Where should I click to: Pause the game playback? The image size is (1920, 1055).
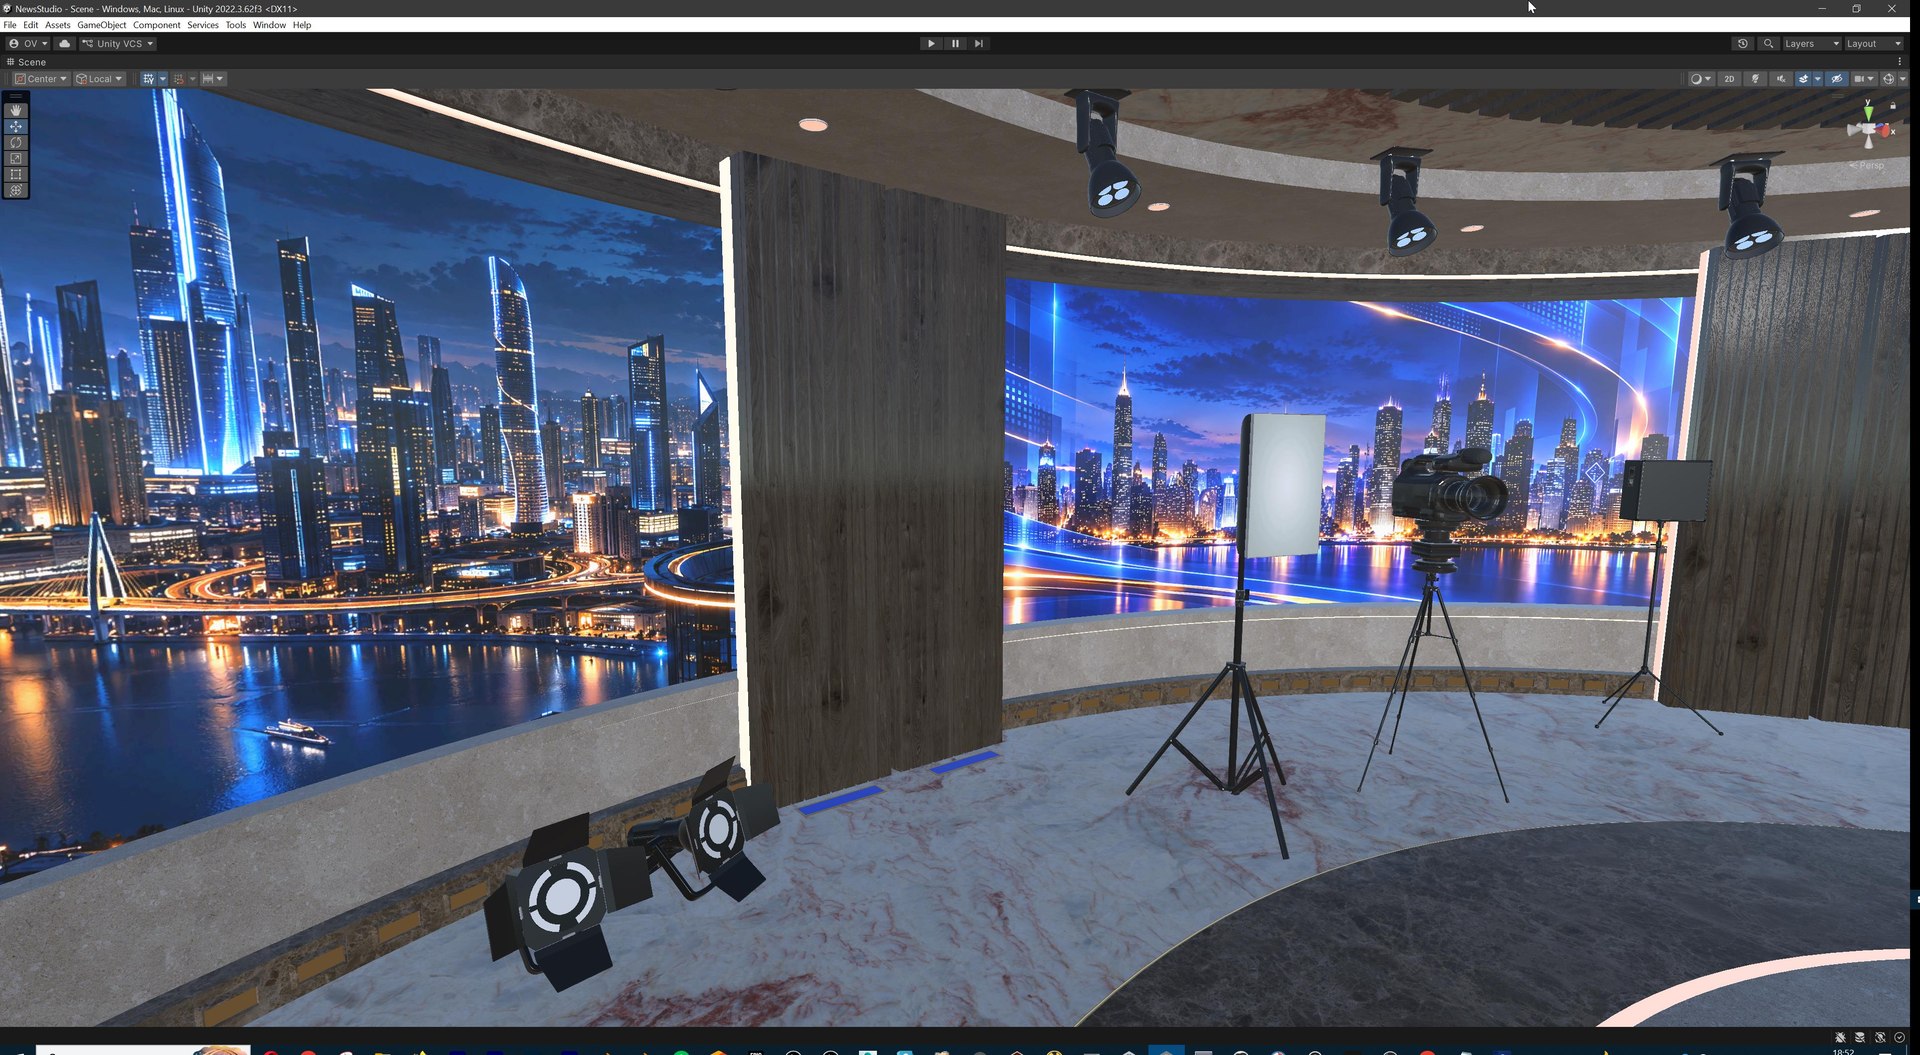click(955, 44)
